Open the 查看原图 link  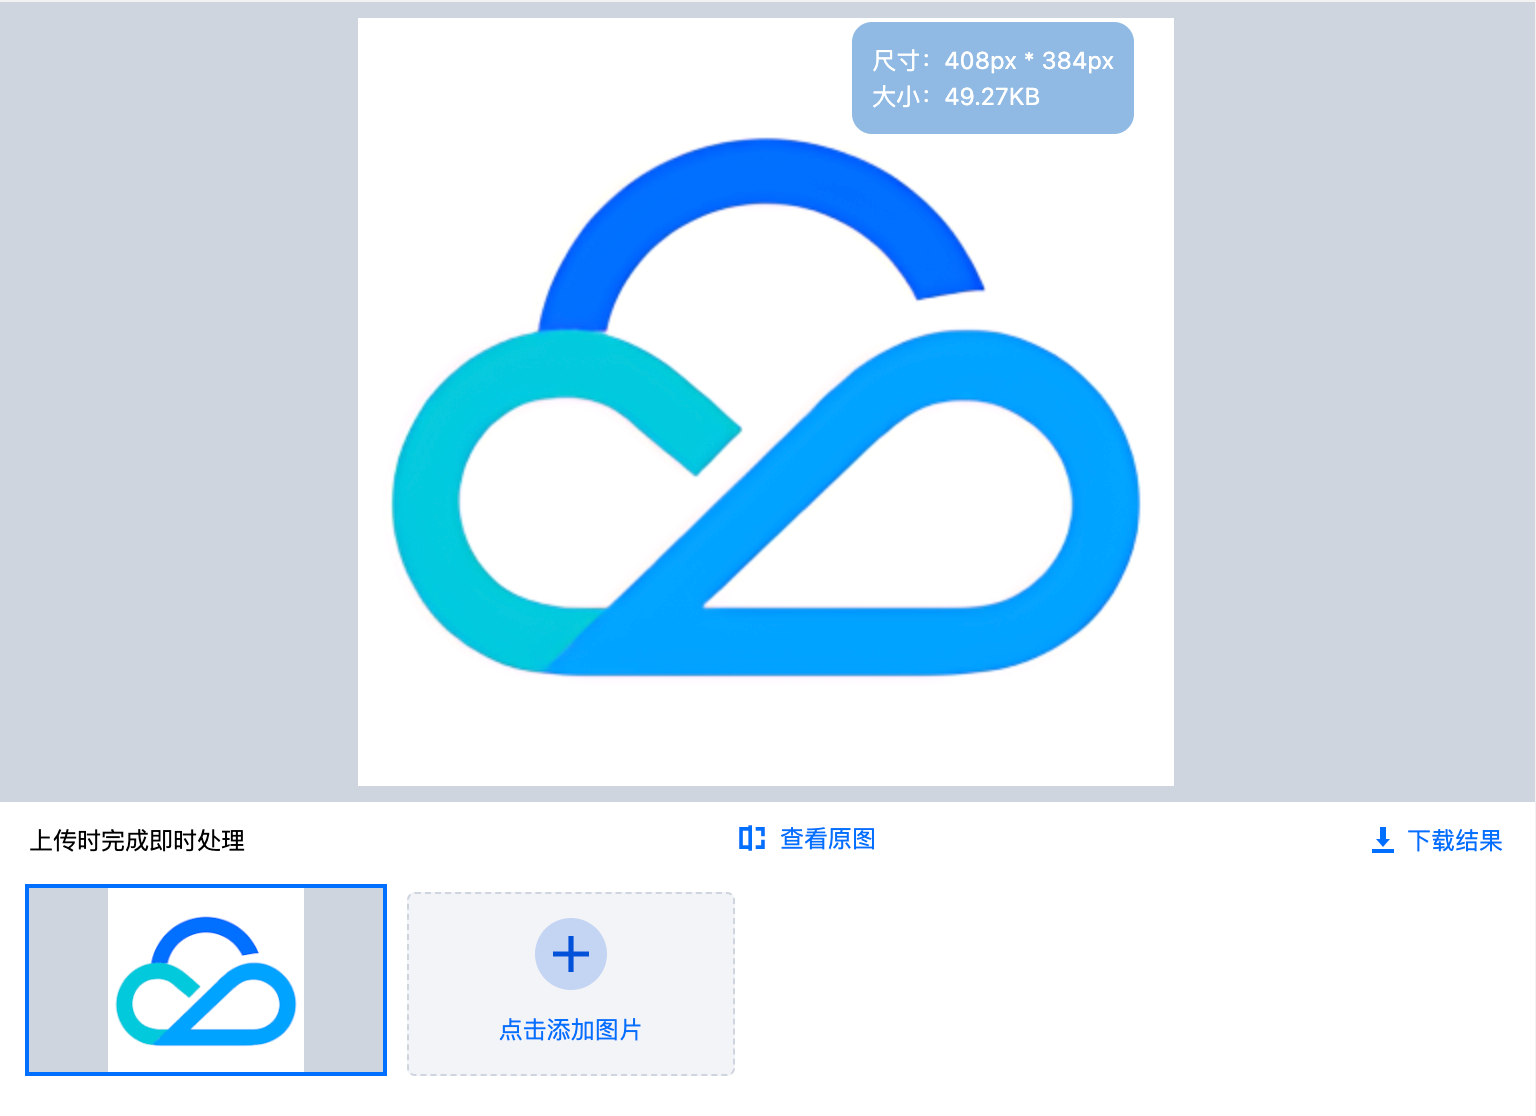(827, 839)
